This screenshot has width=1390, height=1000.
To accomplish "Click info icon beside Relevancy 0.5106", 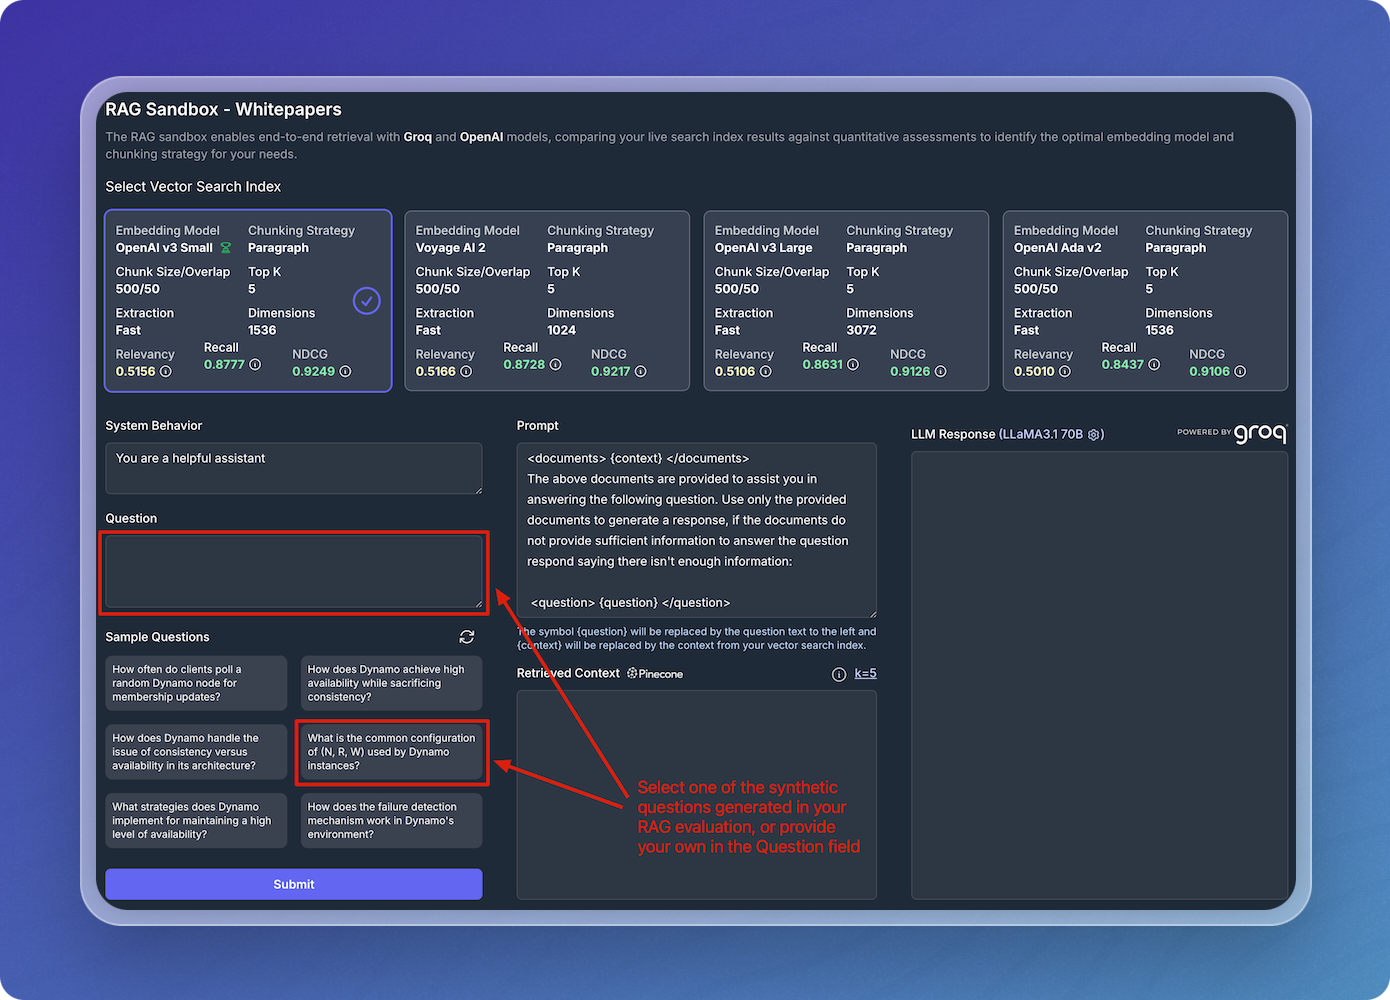I will (x=765, y=371).
